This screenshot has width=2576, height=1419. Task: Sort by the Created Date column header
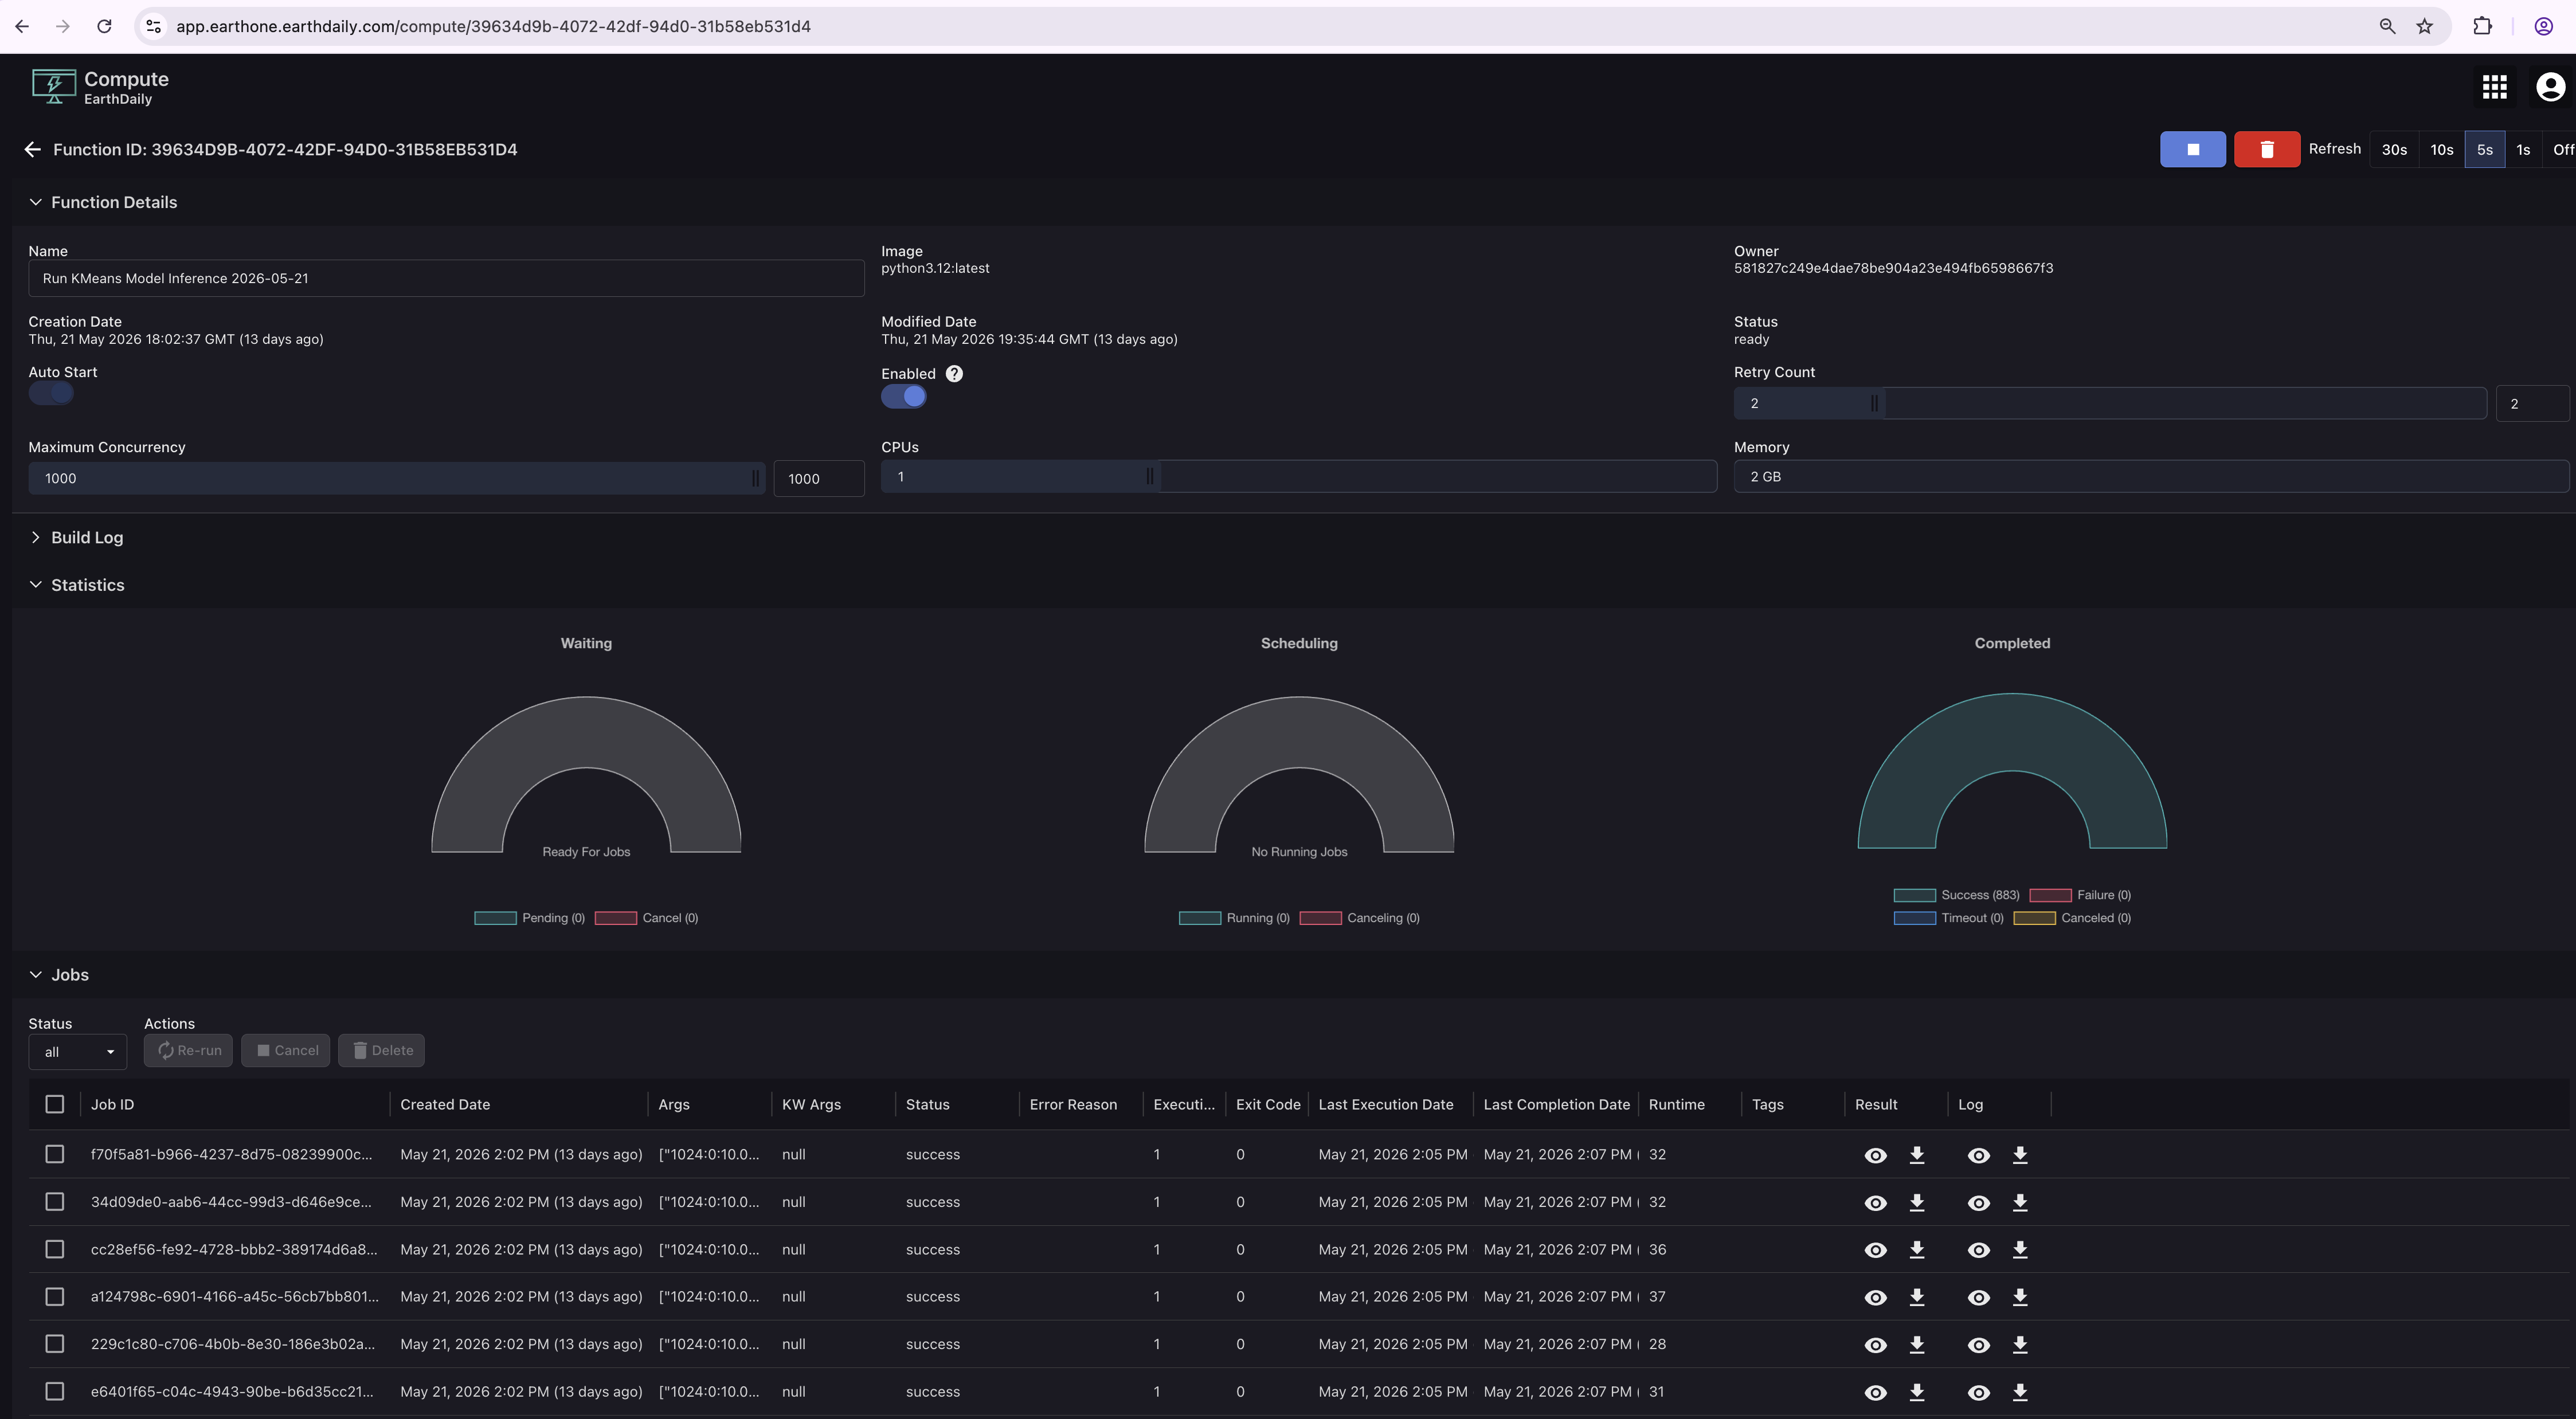pos(445,1104)
